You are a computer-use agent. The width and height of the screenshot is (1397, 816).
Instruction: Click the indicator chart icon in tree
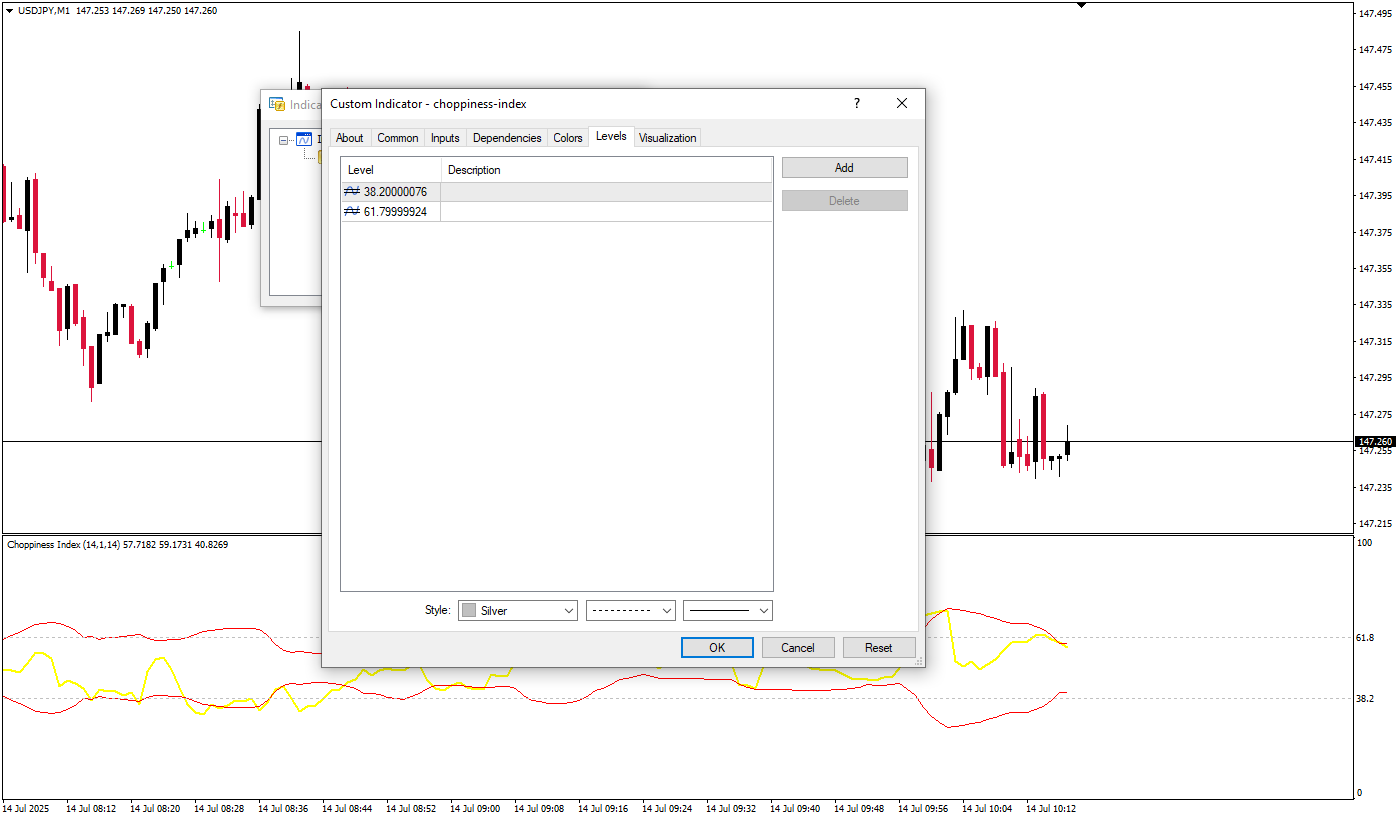click(x=304, y=140)
